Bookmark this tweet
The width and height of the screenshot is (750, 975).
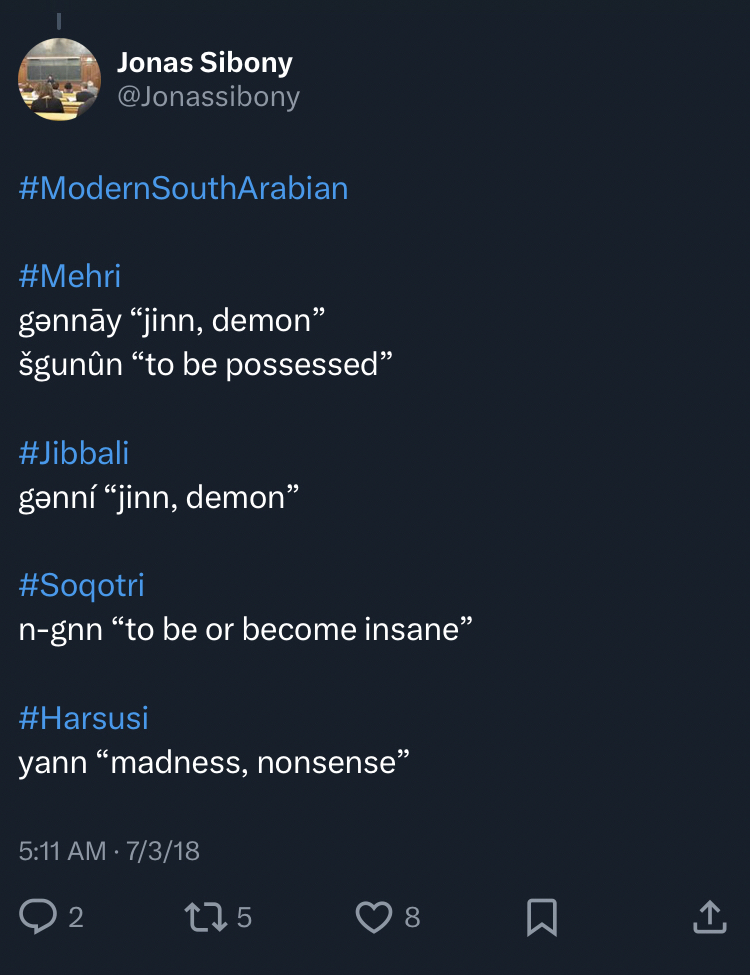tap(542, 916)
